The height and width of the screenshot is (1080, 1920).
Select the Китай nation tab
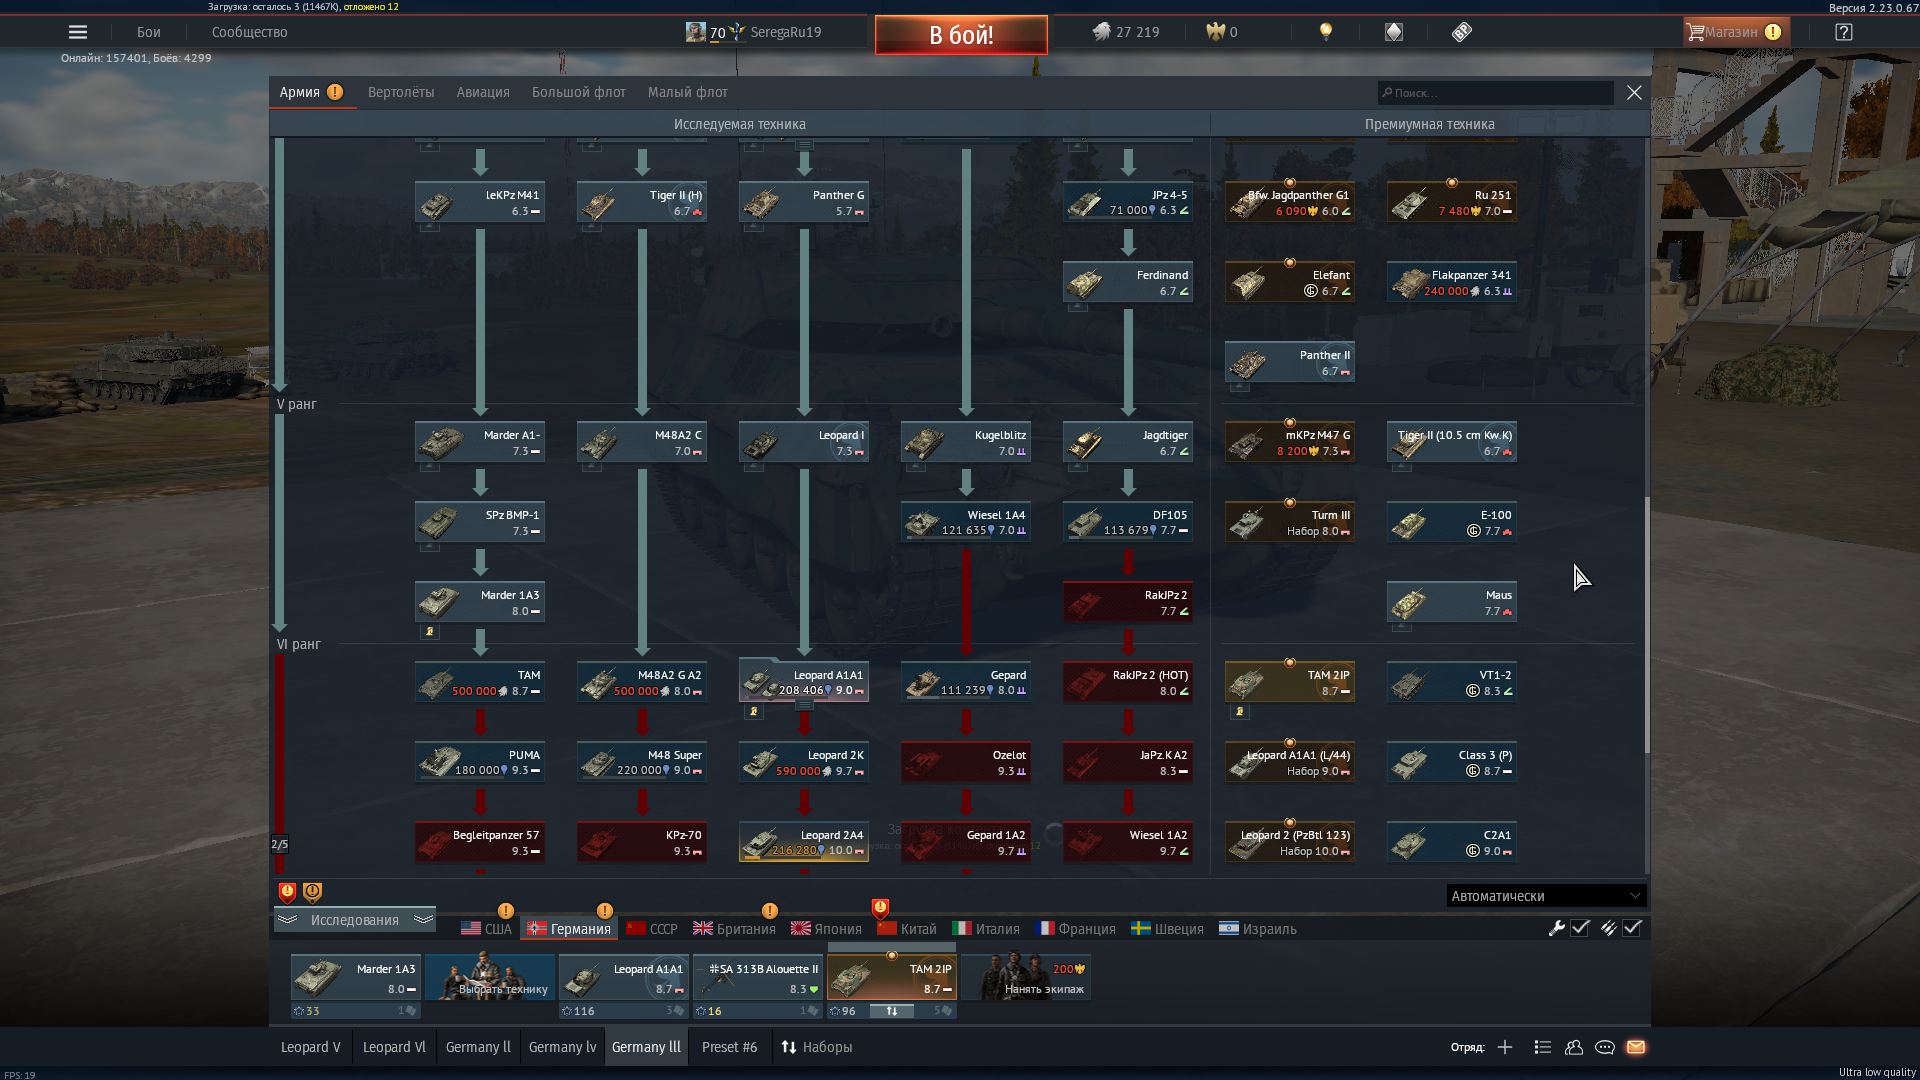click(907, 929)
